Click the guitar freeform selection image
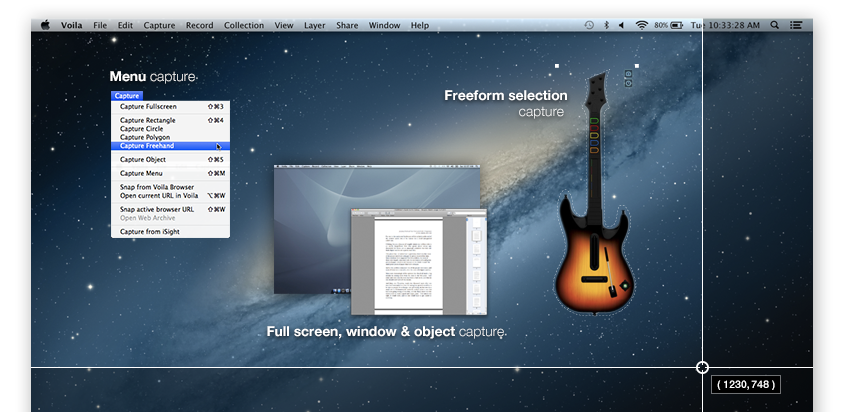 (594, 193)
